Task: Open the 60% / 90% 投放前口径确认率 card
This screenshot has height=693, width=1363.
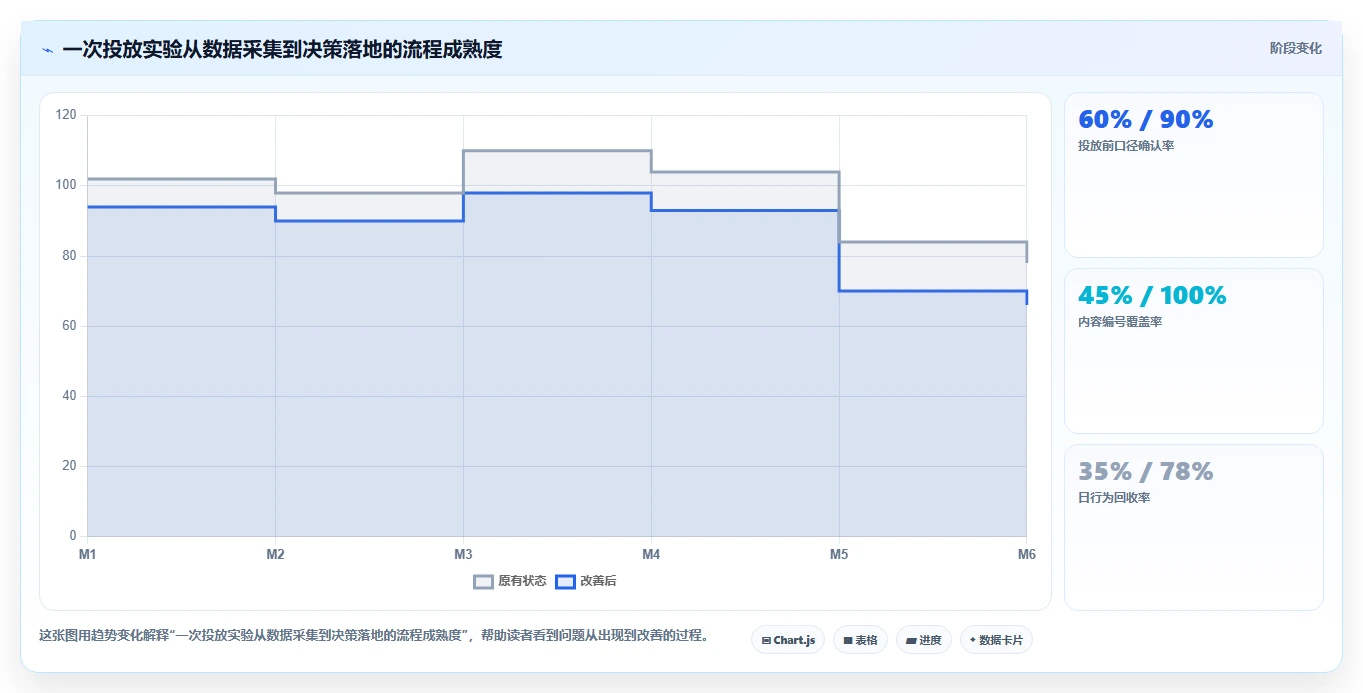Action: 1194,175
